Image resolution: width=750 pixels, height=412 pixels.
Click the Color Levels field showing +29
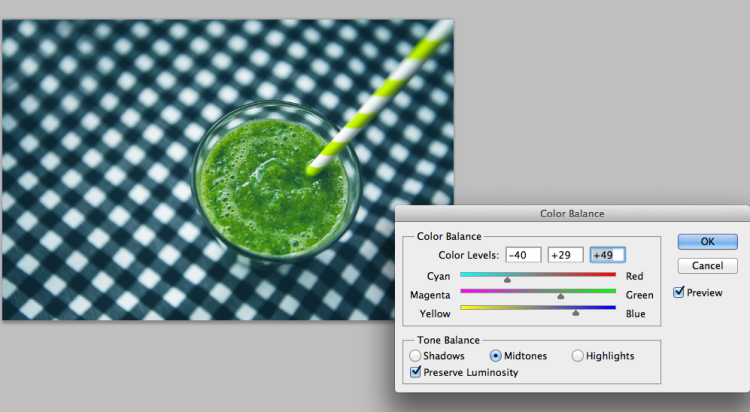[565, 255]
